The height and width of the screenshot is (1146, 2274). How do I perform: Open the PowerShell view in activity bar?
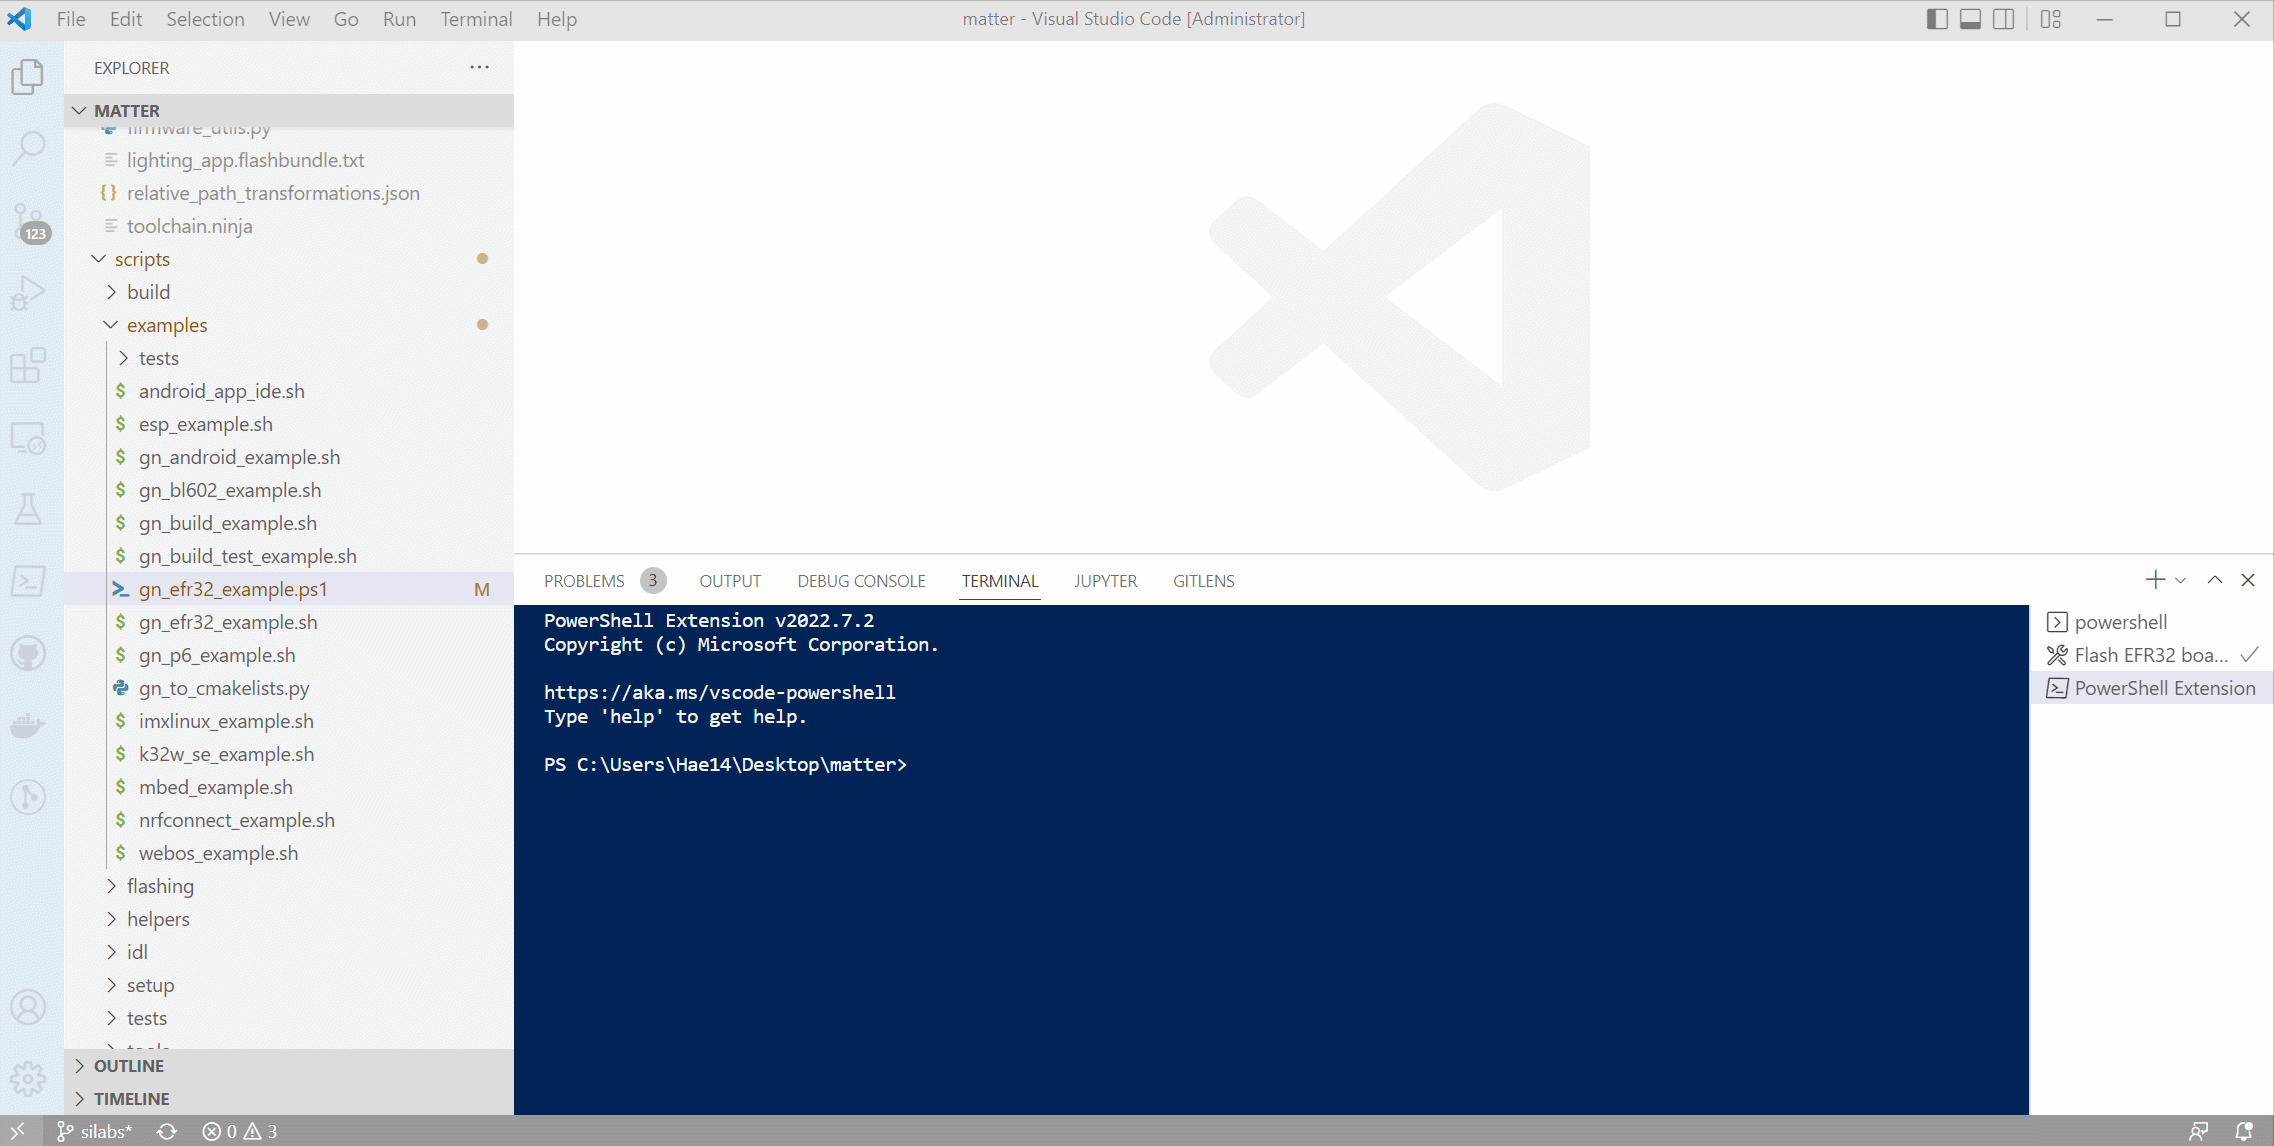[28, 581]
